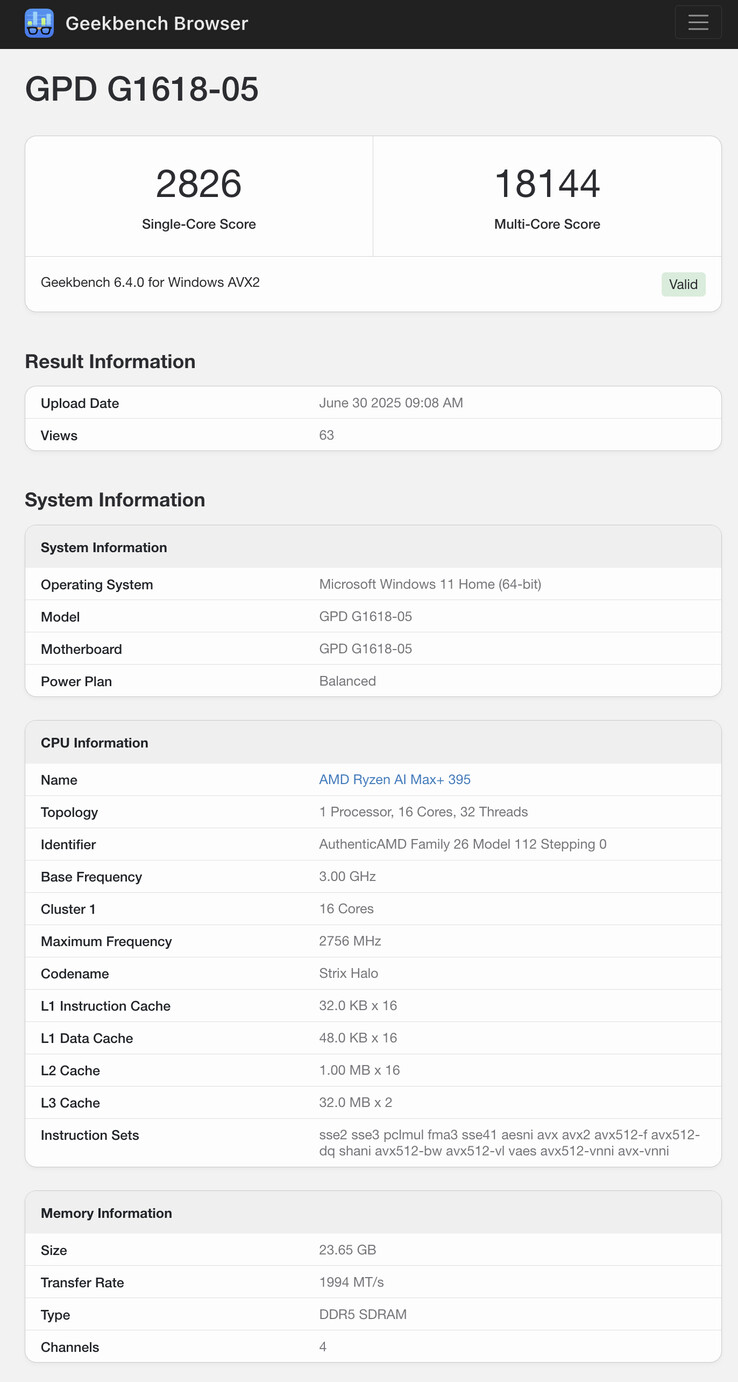Open the AMD Ryzen AI Max+ 395 link

(395, 780)
